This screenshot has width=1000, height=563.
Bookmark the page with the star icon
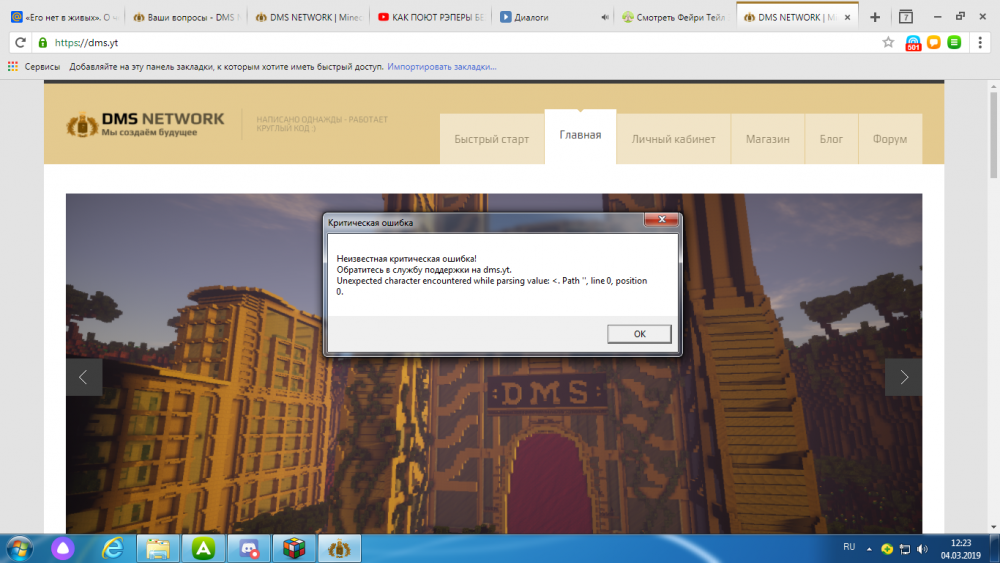pos(887,43)
